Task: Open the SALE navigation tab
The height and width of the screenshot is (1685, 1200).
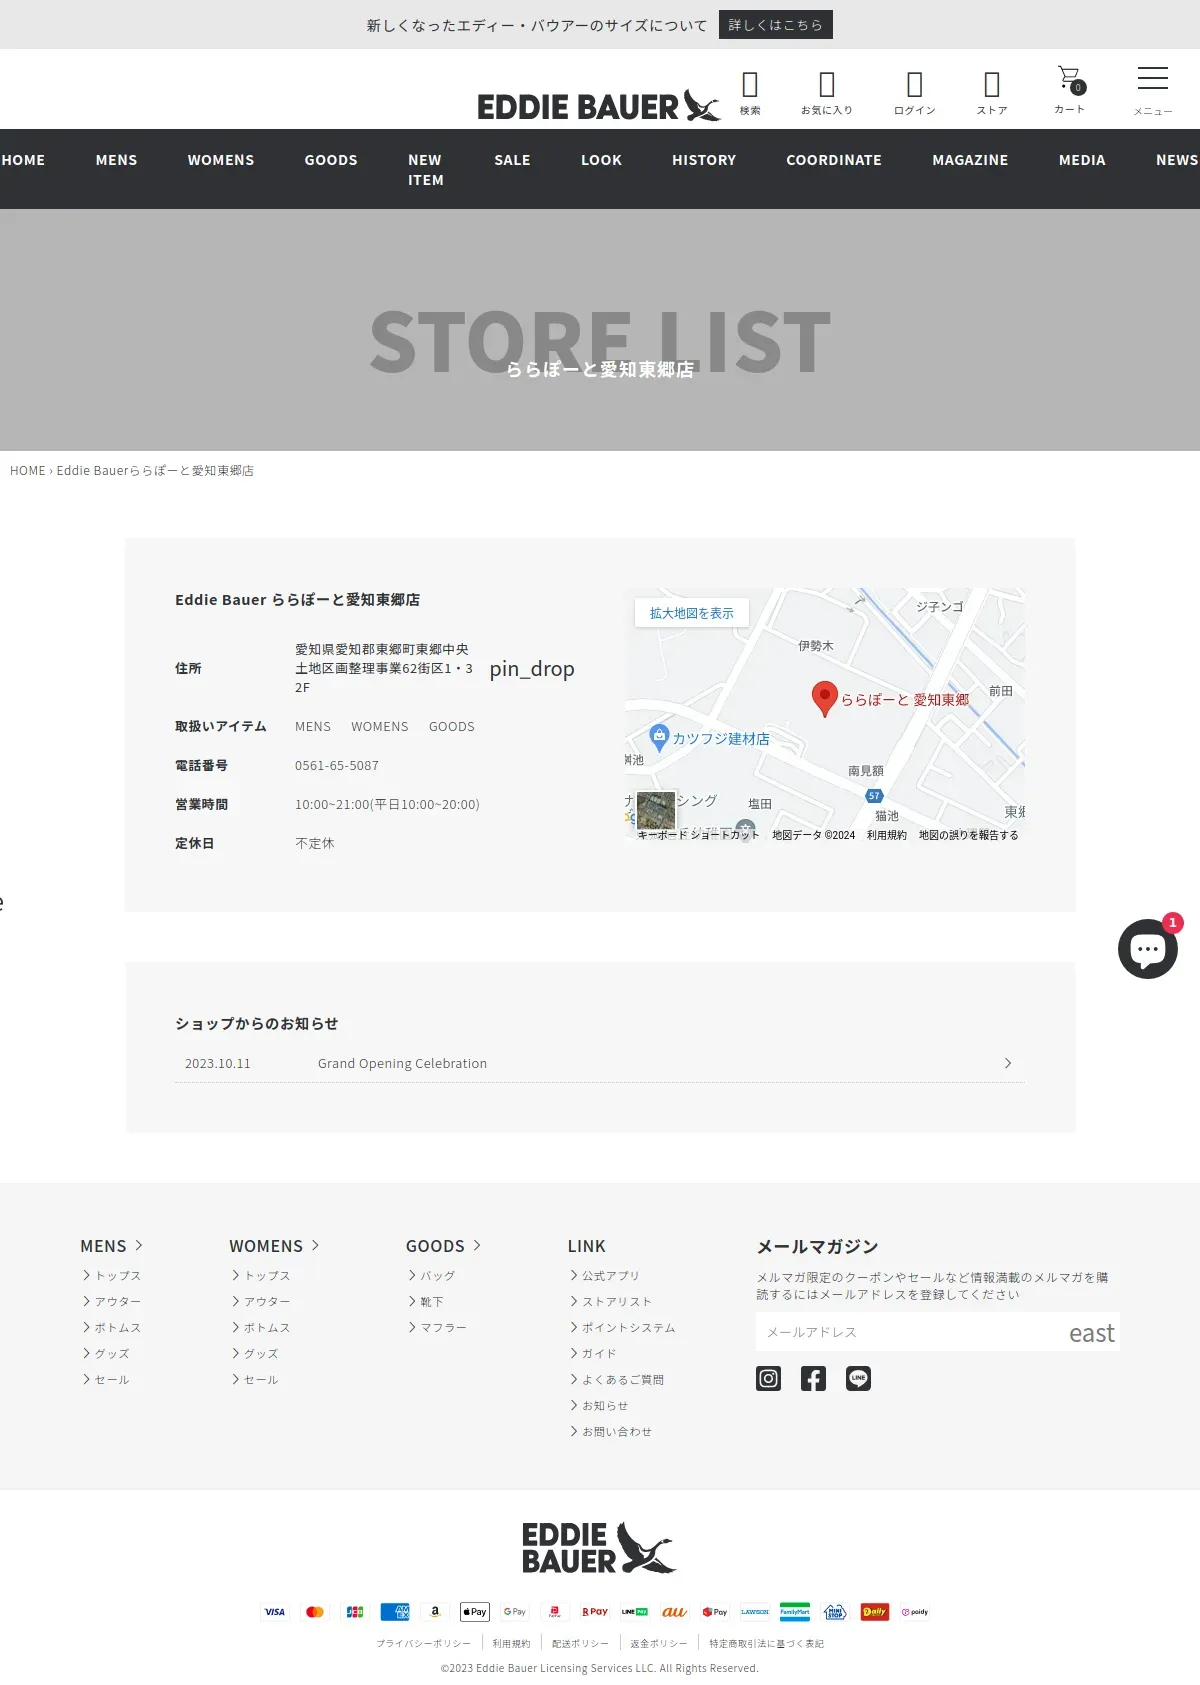Action: [x=512, y=160]
